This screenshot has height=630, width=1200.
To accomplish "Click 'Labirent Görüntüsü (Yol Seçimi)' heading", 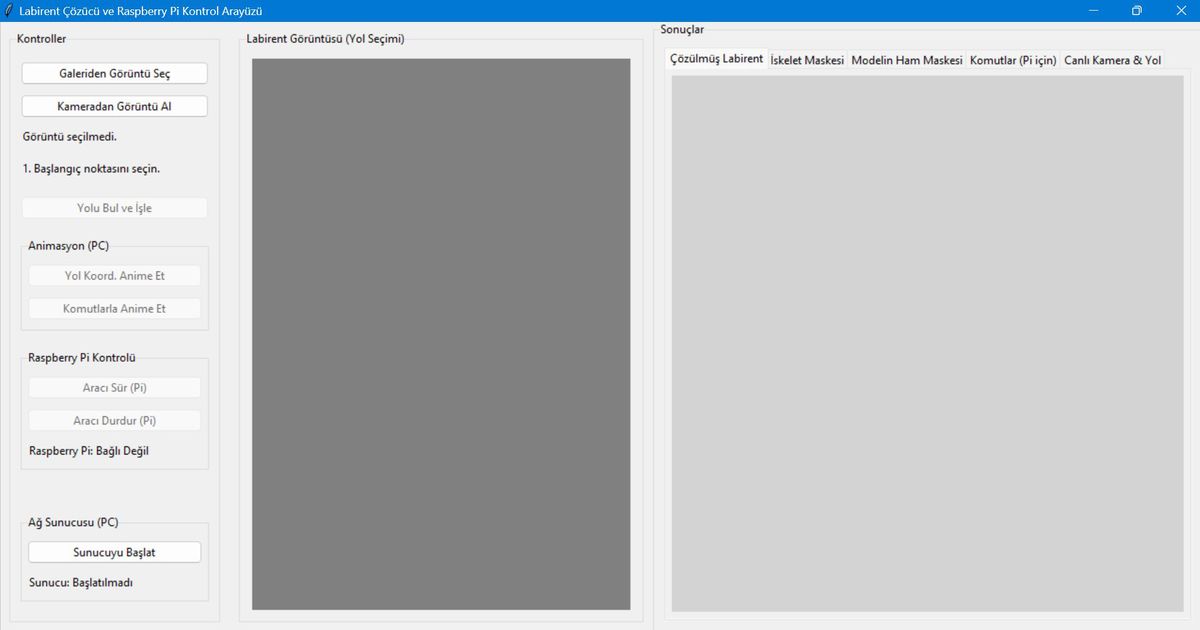I will (326, 39).
